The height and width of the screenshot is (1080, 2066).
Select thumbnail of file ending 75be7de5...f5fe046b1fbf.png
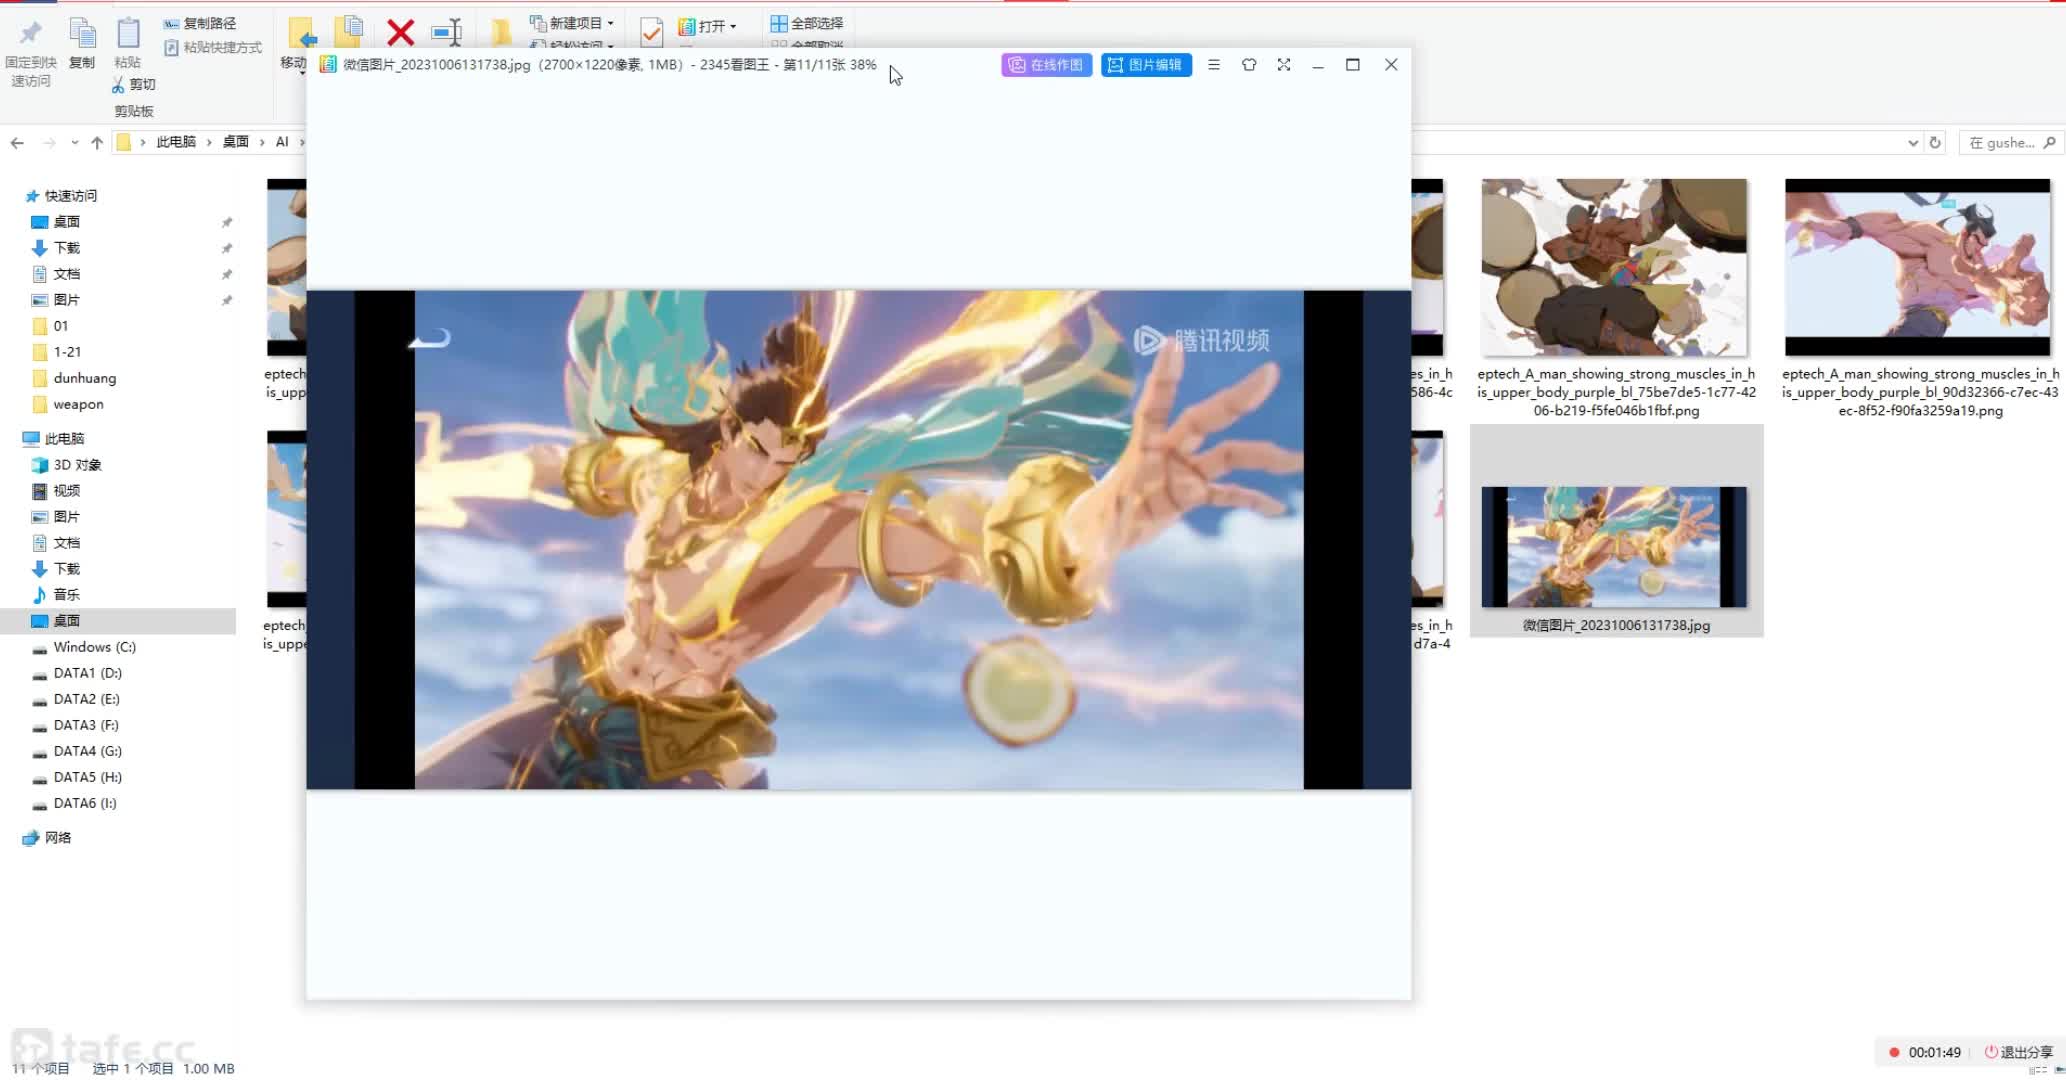(1614, 268)
